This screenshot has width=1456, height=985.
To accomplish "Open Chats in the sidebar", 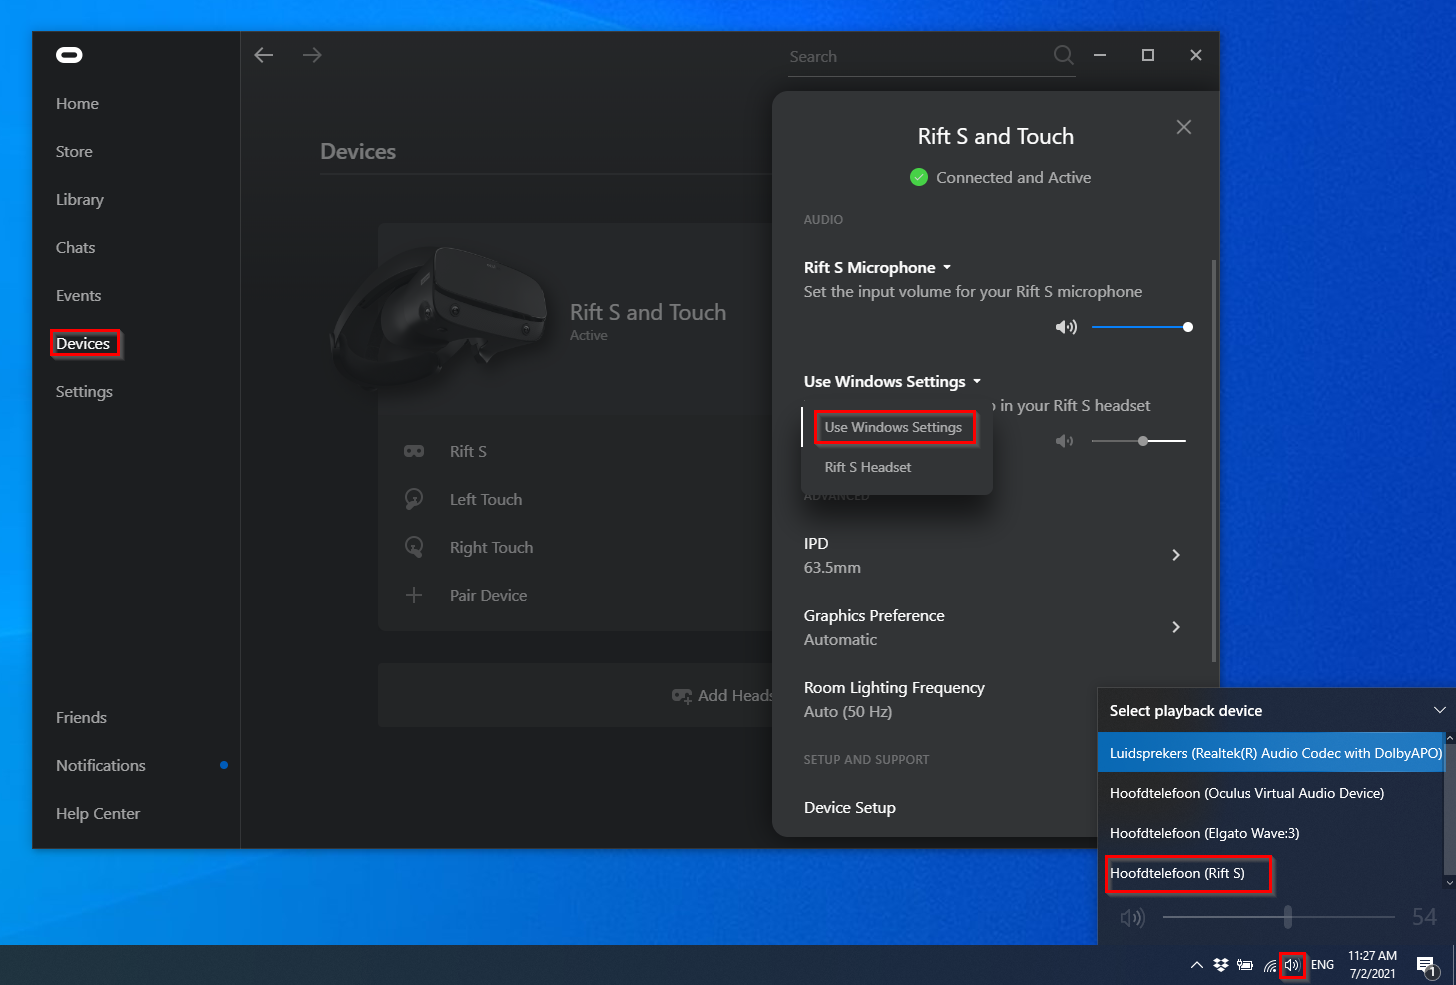I will pos(76,247).
